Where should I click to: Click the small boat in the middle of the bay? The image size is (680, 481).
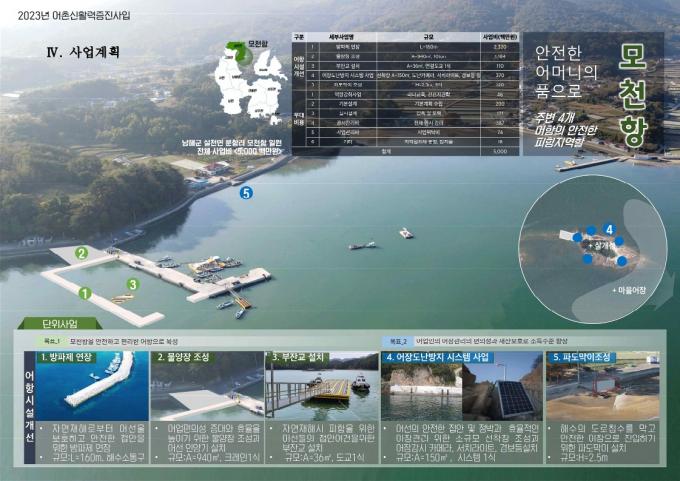pos(406,234)
